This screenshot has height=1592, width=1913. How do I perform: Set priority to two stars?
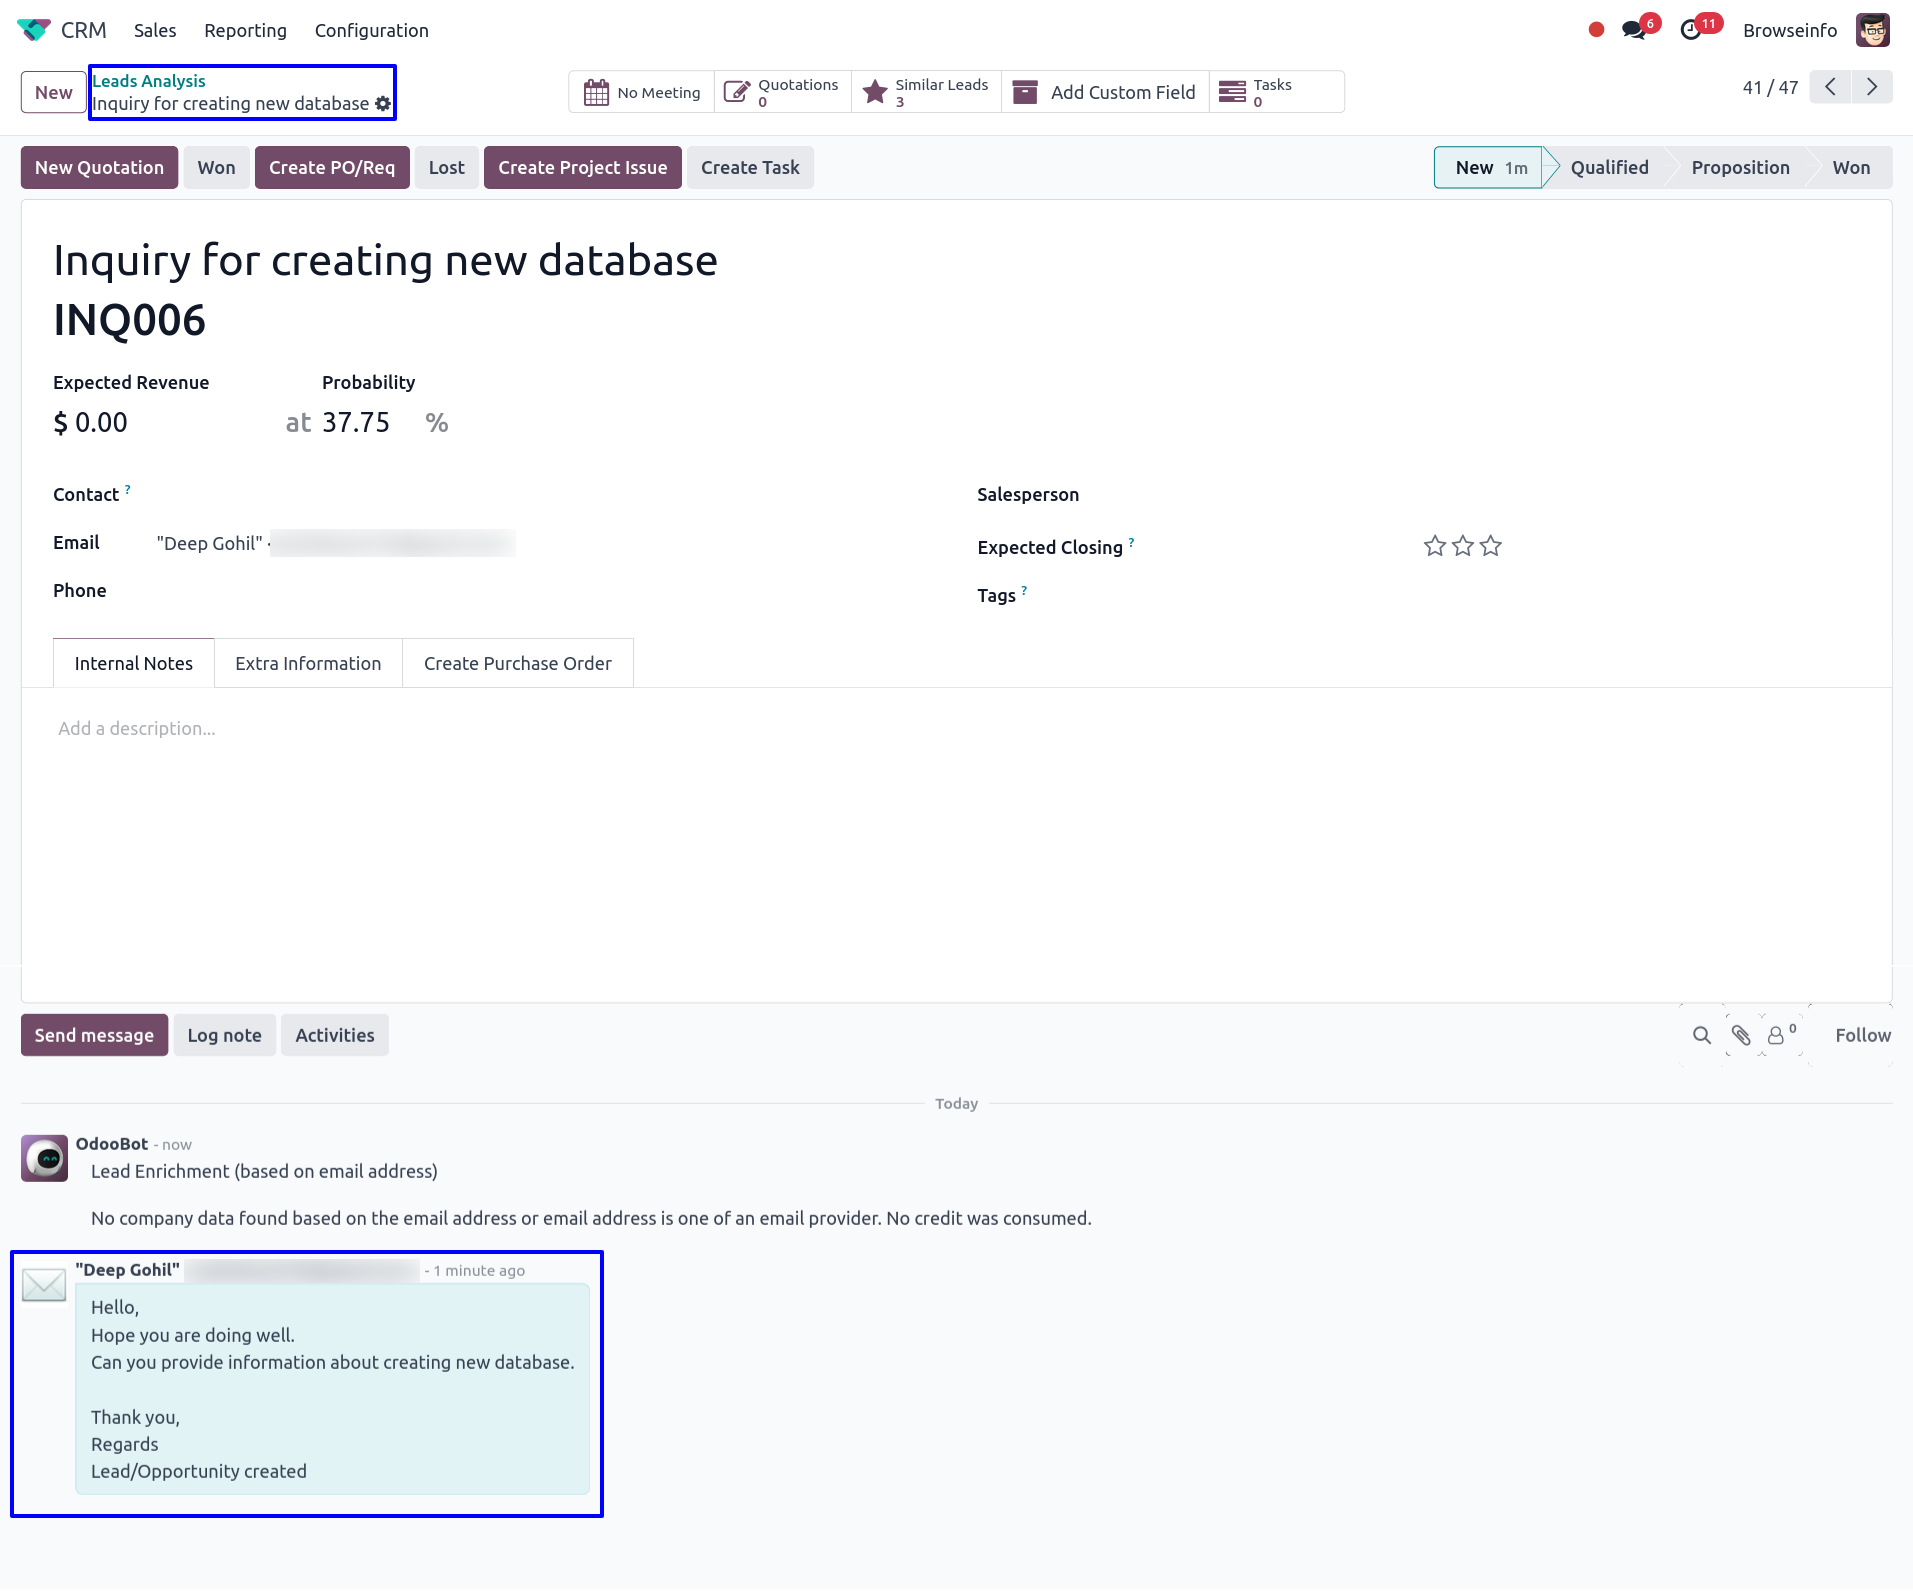[1463, 546]
